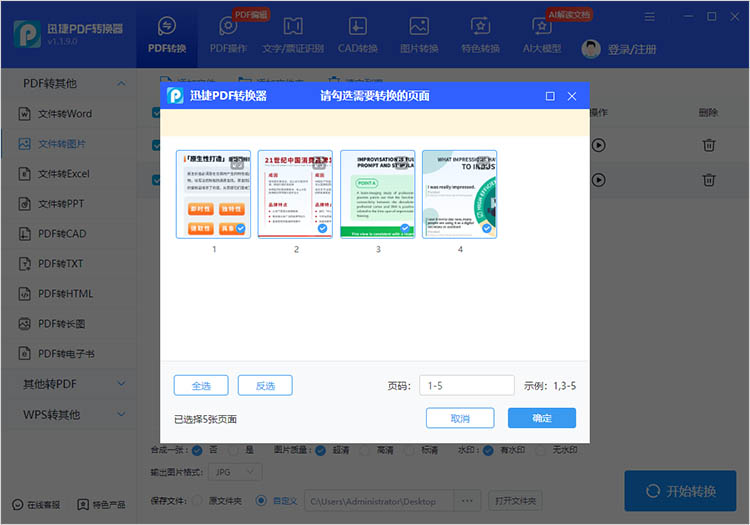
Task: Open the main window hamburger menu
Action: point(649,17)
